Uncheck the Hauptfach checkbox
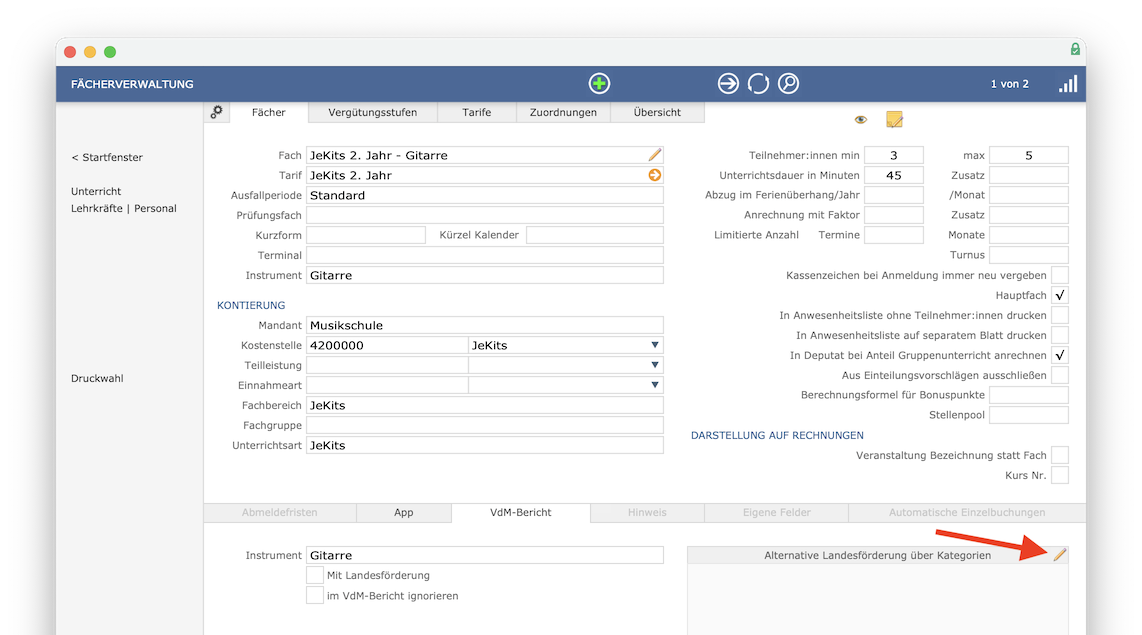This screenshot has width=1142, height=635. (x=1060, y=295)
